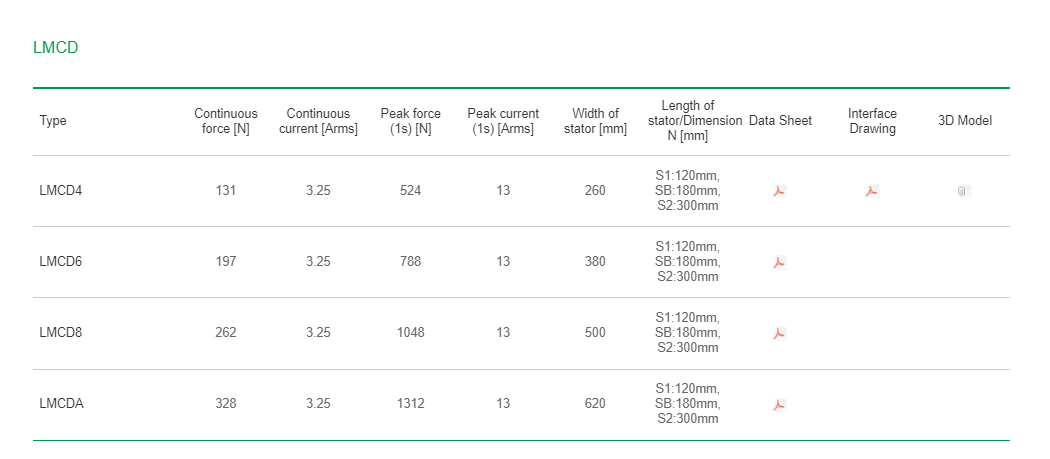Open the LMCDA data sheet PDF
The width and height of the screenshot is (1050, 459).
point(779,404)
